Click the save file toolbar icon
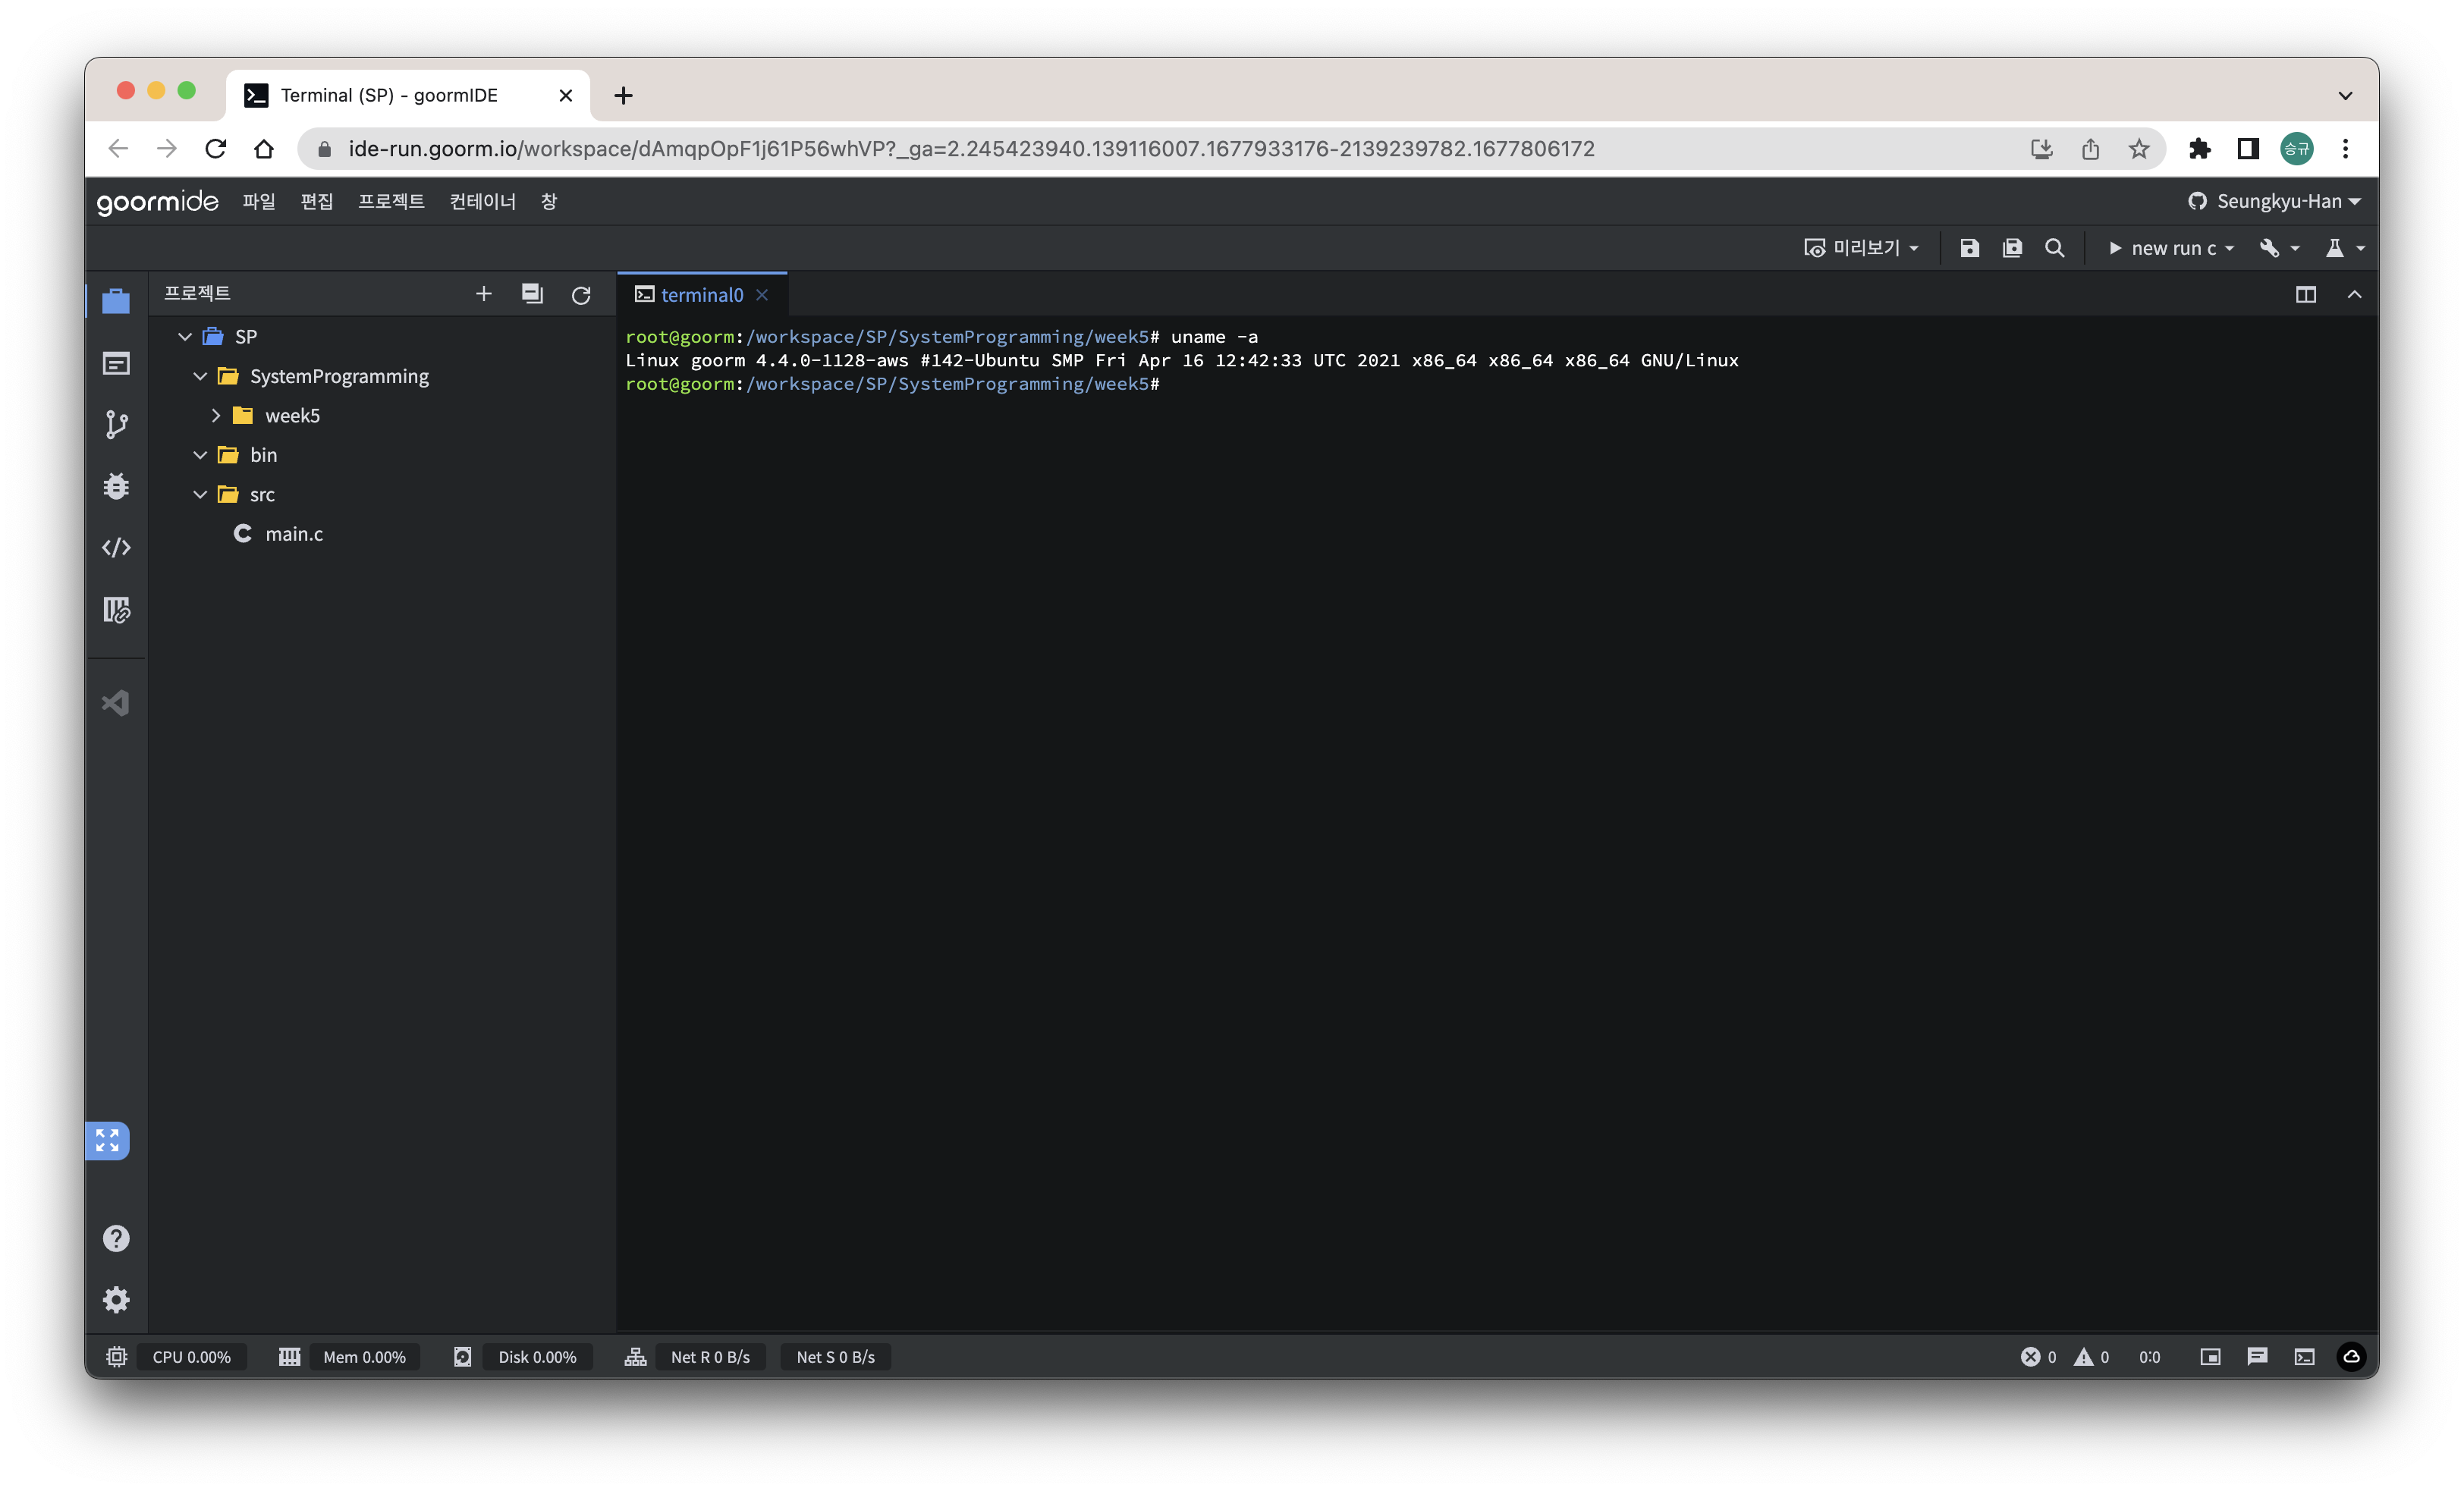Screen dimensions: 2464x1491 coord(1969,248)
